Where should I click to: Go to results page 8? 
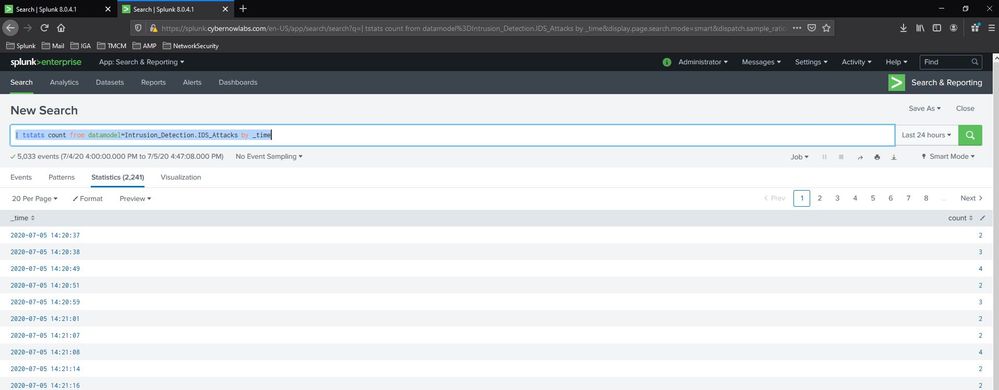(926, 198)
